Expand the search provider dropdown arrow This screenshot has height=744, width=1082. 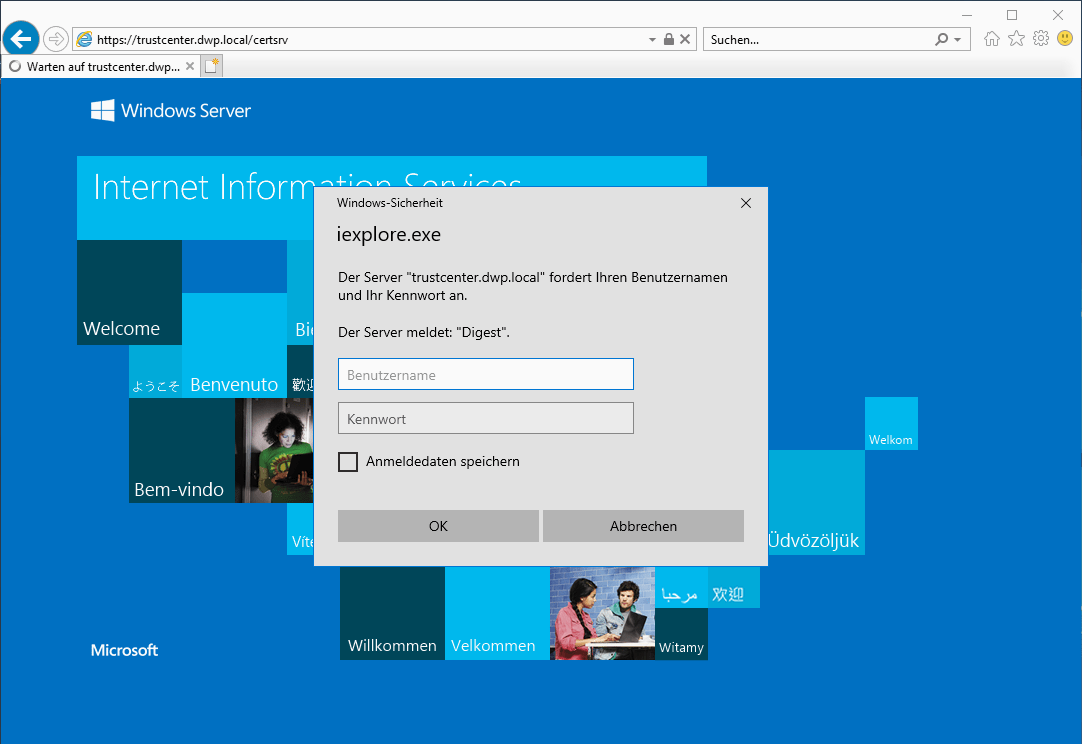point(957,40)
